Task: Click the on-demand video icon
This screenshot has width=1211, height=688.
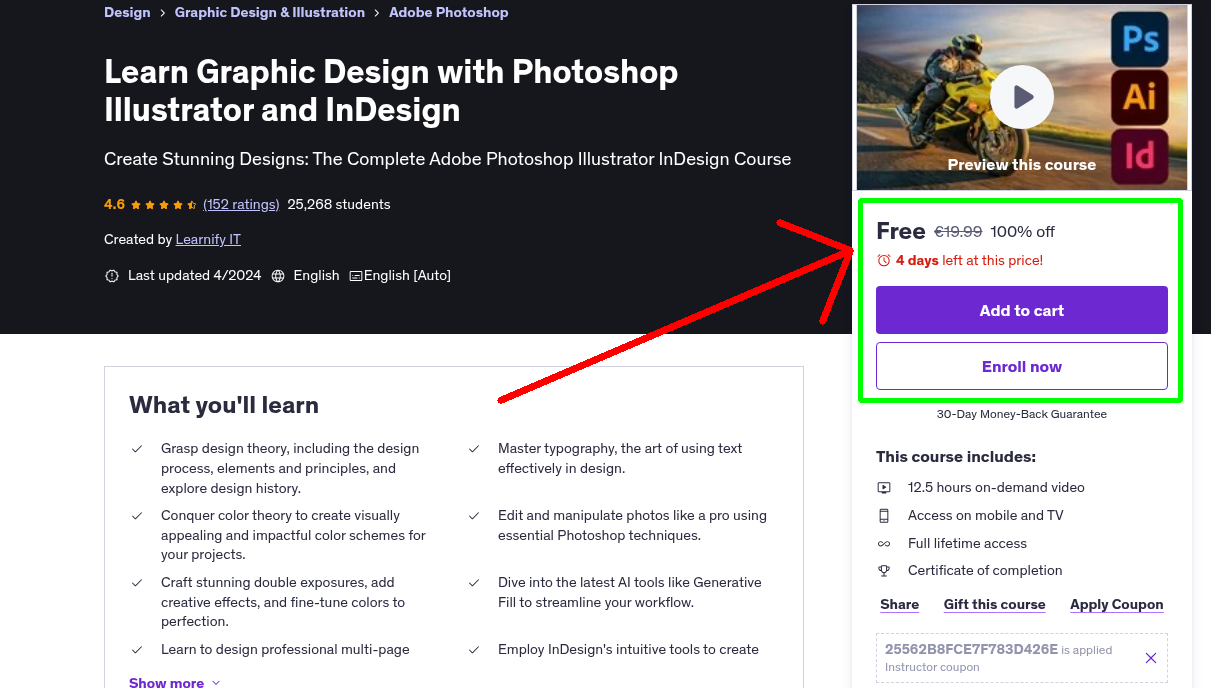Action: click(x=884, y=488)
